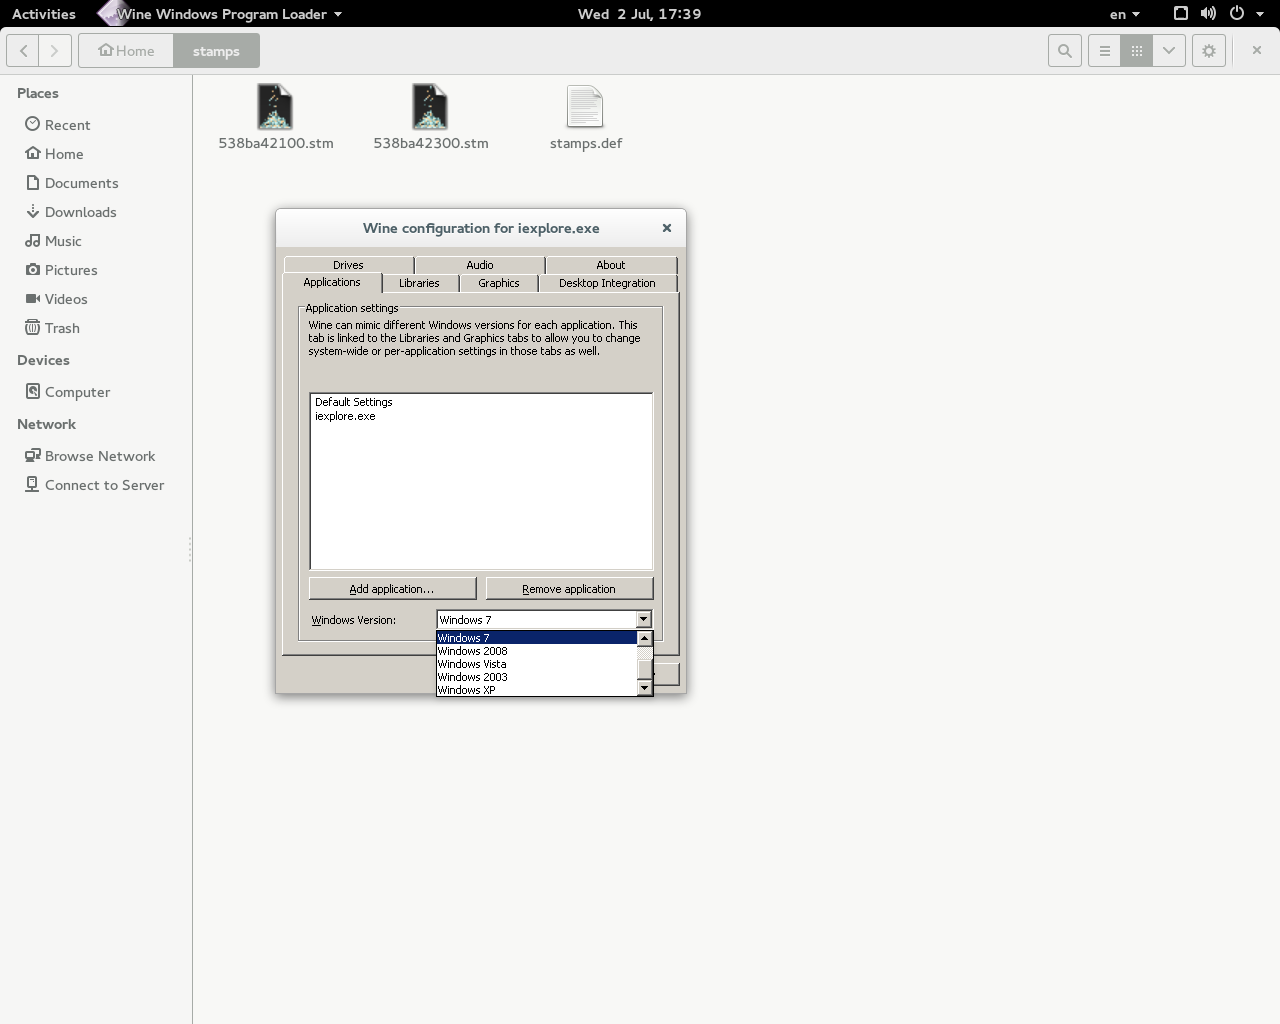Viewport: 1280px width, 1024px height.
Task: Open the en keyboard layout menu
Action: tap(1125, 14)
